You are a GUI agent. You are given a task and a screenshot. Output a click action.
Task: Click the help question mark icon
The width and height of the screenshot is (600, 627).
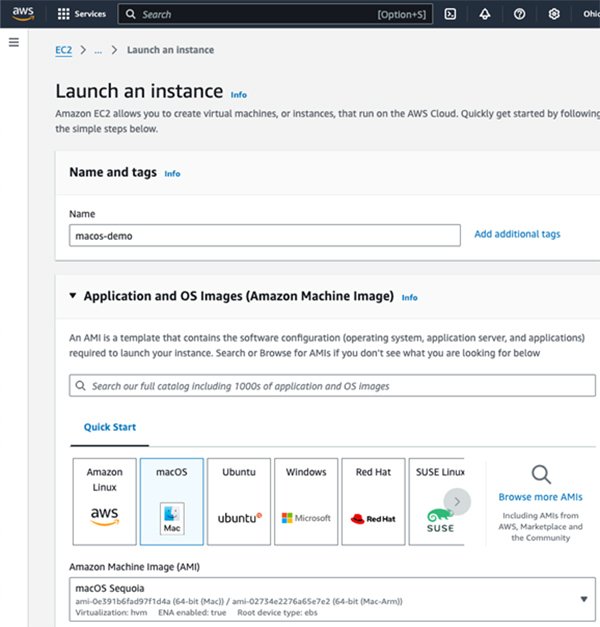[x=519, y=14]
